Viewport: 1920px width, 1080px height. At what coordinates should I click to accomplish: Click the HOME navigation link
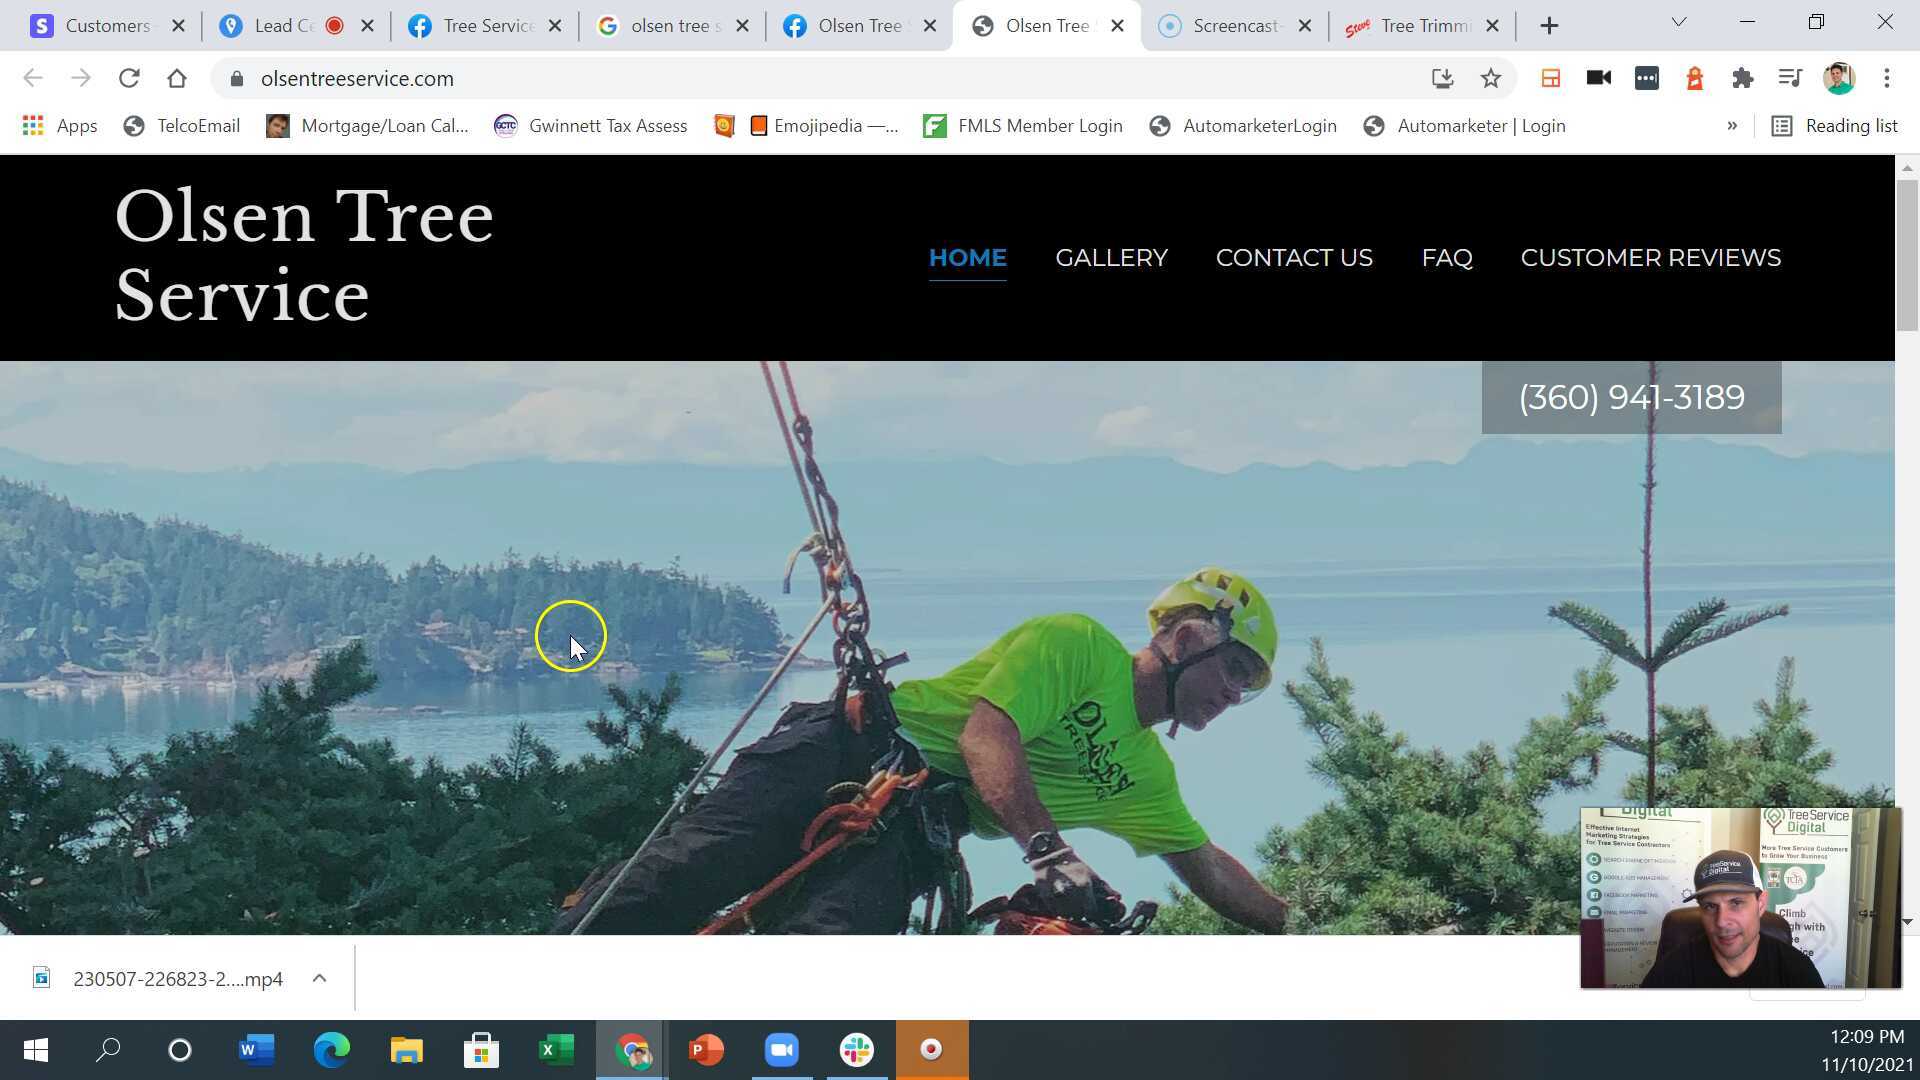coord(967,258)
